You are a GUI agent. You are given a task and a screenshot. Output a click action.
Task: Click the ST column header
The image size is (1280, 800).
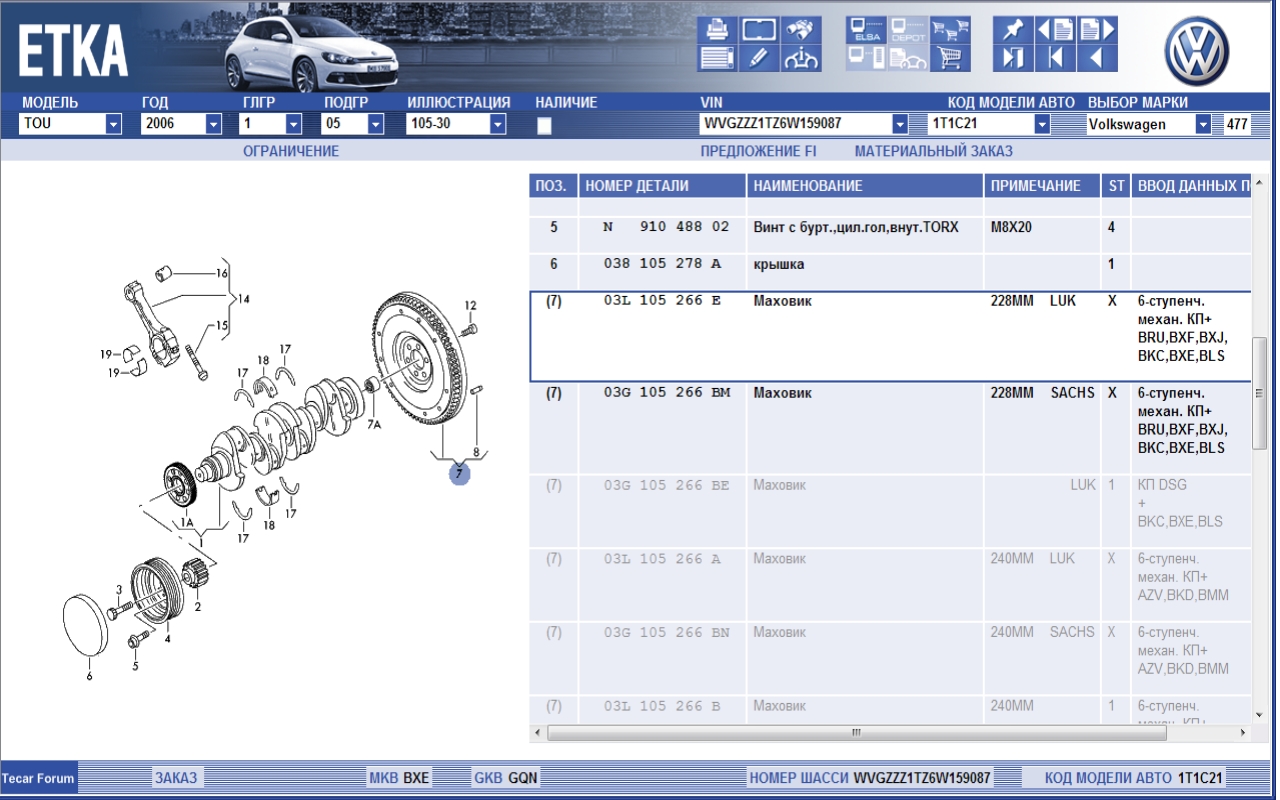tap(1117, 186)
